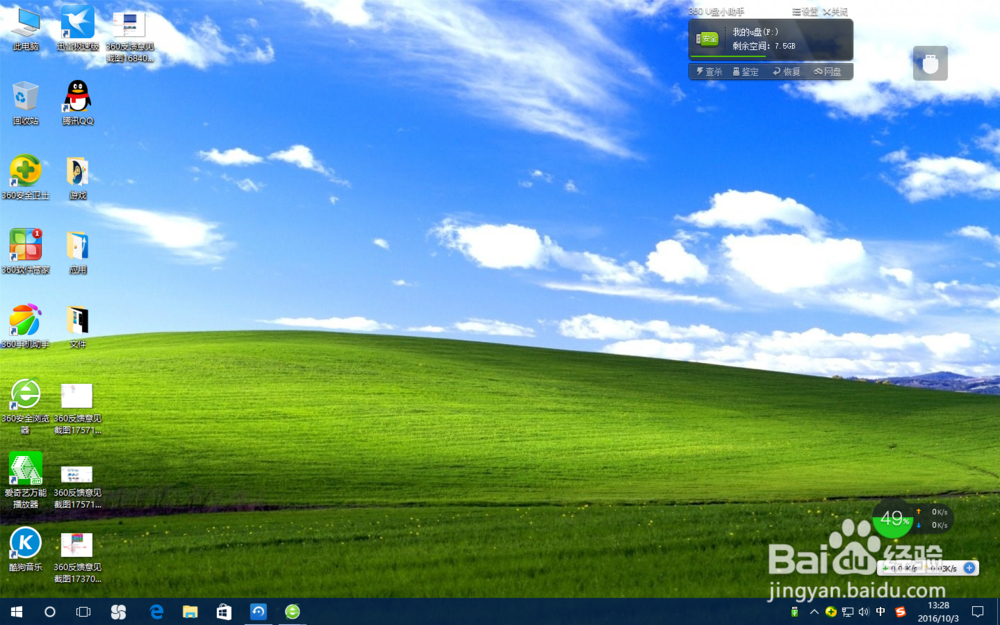Launch Microsoft Edge from taskbar
Viewport: 1000px width, 625px height.
click(156, 612)
